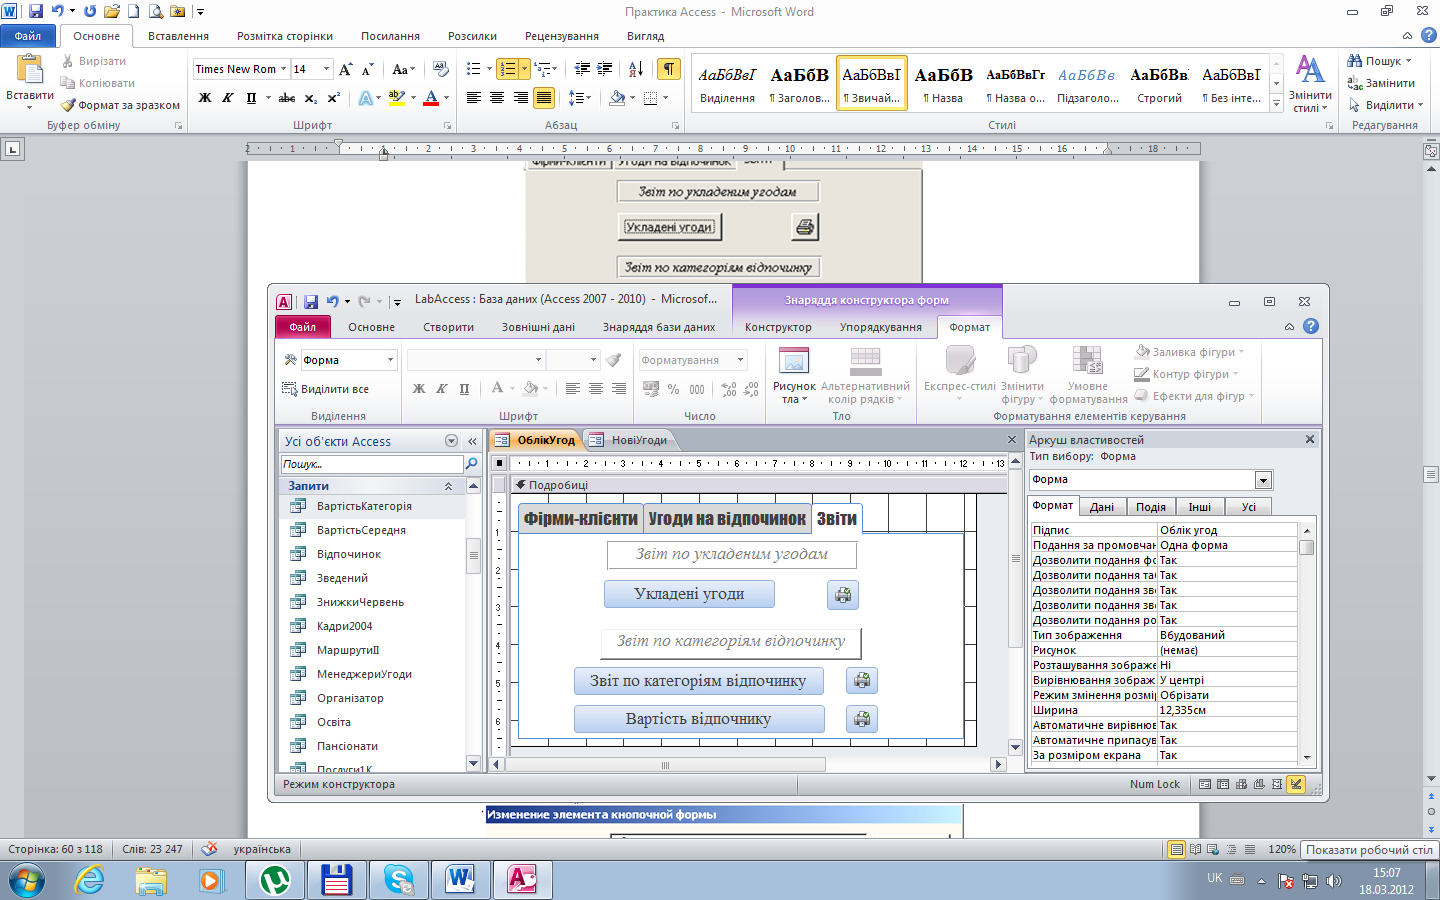The height and width of the screenshot is (900, 1440).
Task: Click the Word text highlight color swatch
Action: pos(397,98)
